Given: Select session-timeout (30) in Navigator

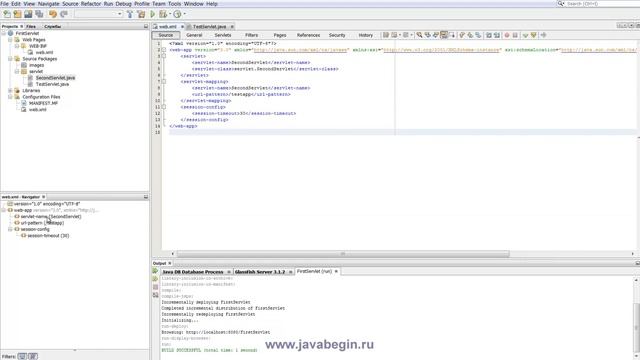Looking at the screenshot, I should [48, 236].
